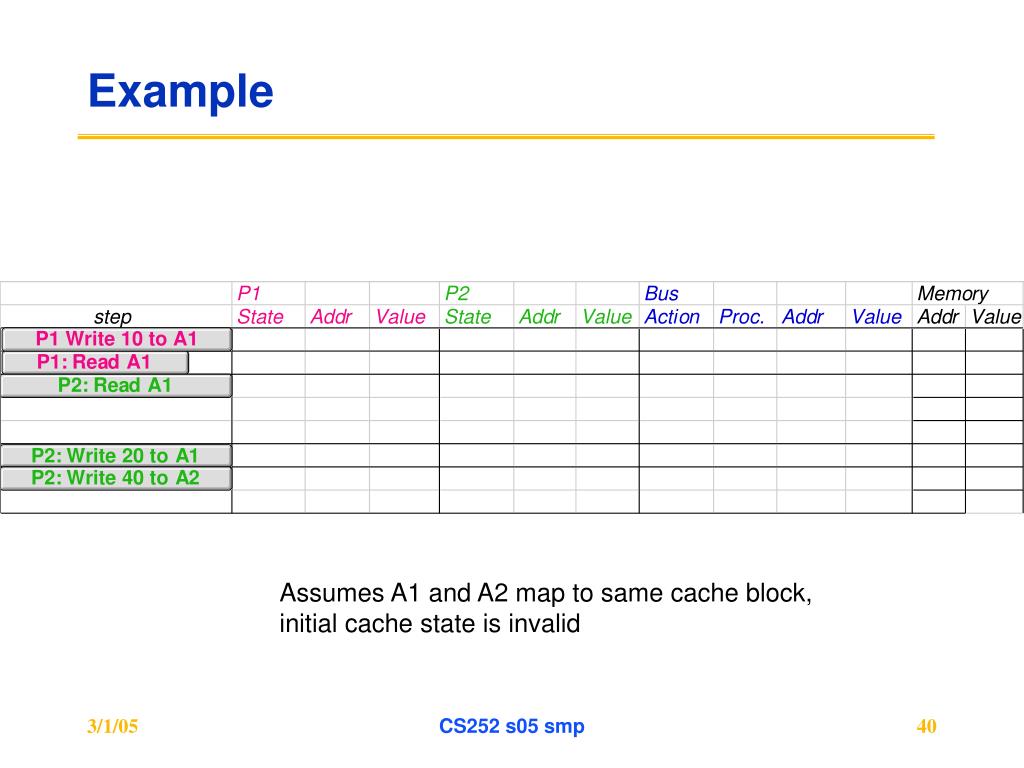
Task: Click the green 'P2' group header
Action: (x=457, y=293)
